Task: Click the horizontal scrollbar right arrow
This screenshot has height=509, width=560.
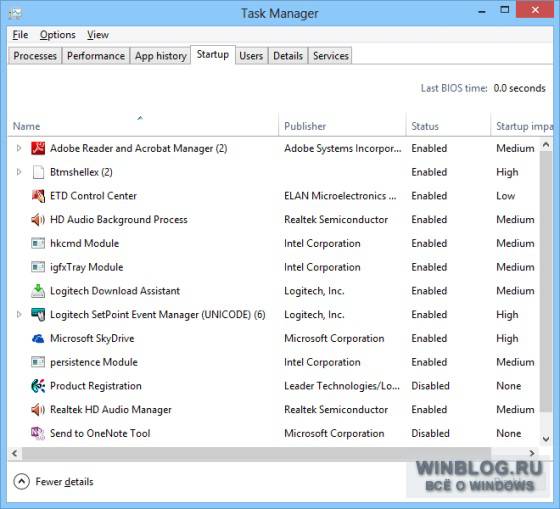Action: pos(532,453)
